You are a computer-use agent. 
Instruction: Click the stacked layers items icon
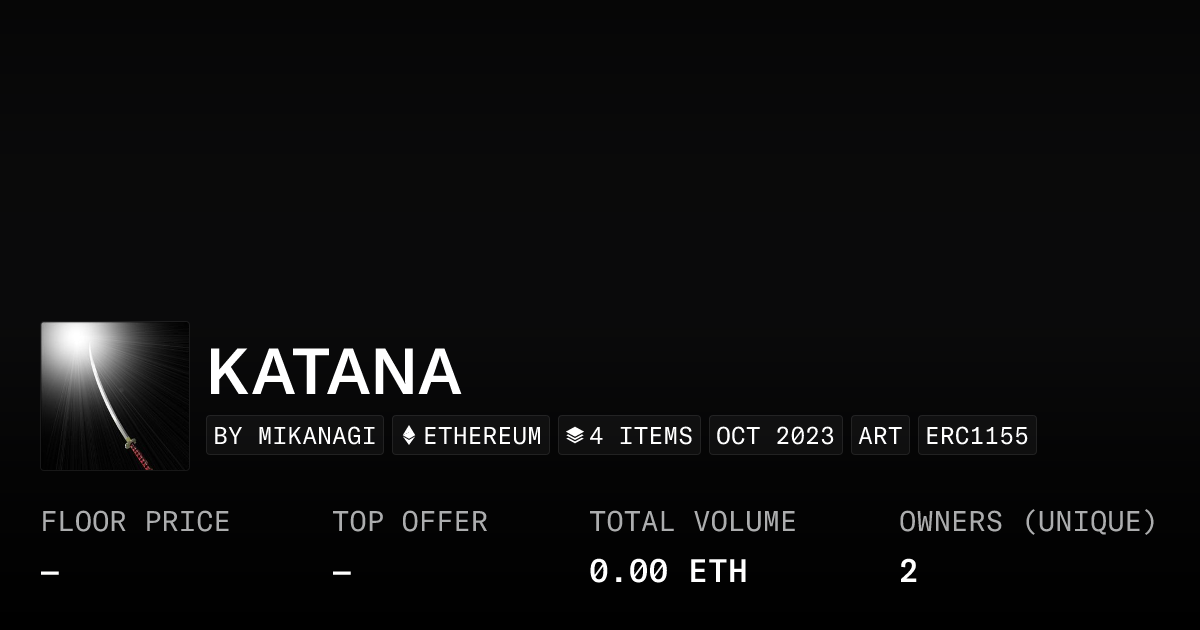[x=574, y=436]
